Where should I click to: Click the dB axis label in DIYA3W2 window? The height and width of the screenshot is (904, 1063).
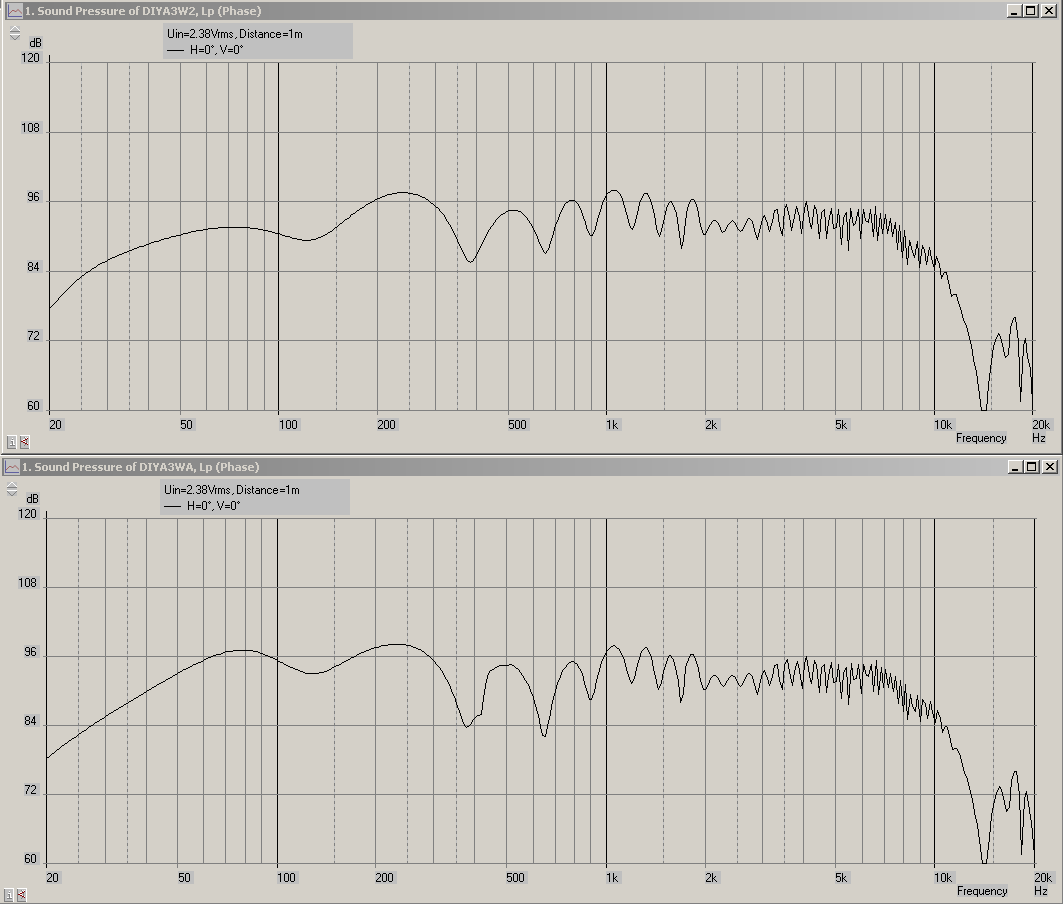pos(35,43)
